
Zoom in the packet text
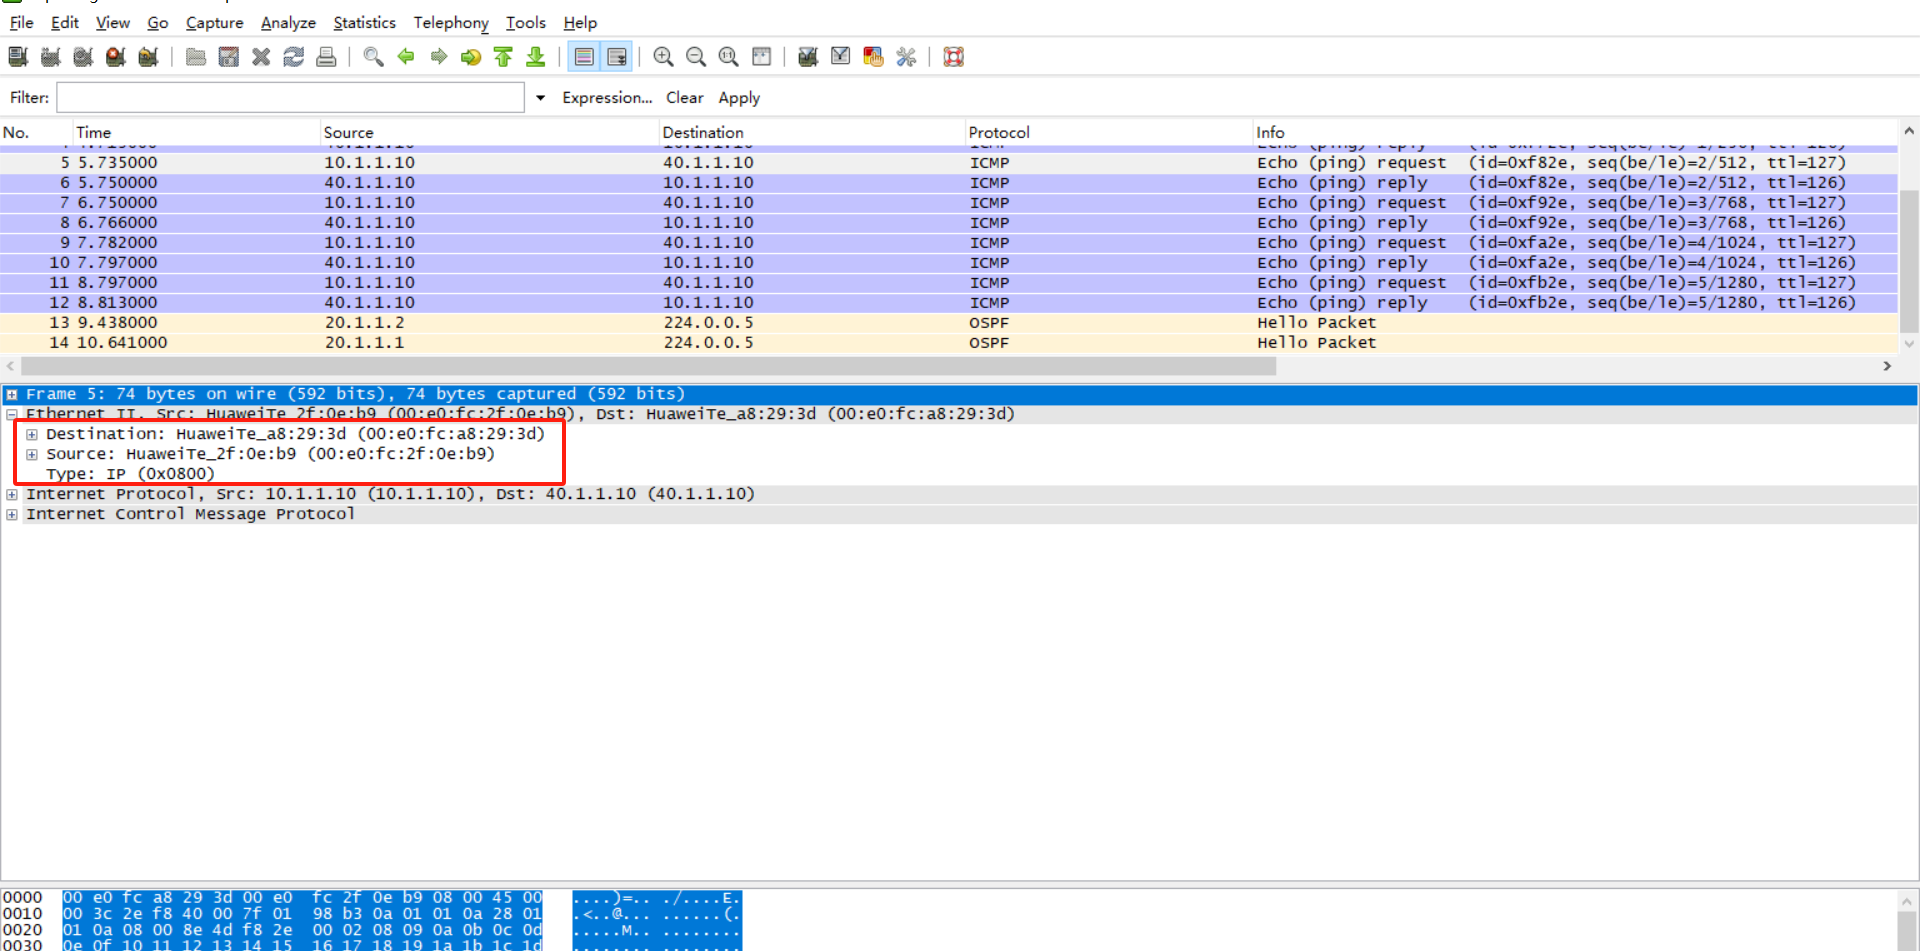coord(663,57)
